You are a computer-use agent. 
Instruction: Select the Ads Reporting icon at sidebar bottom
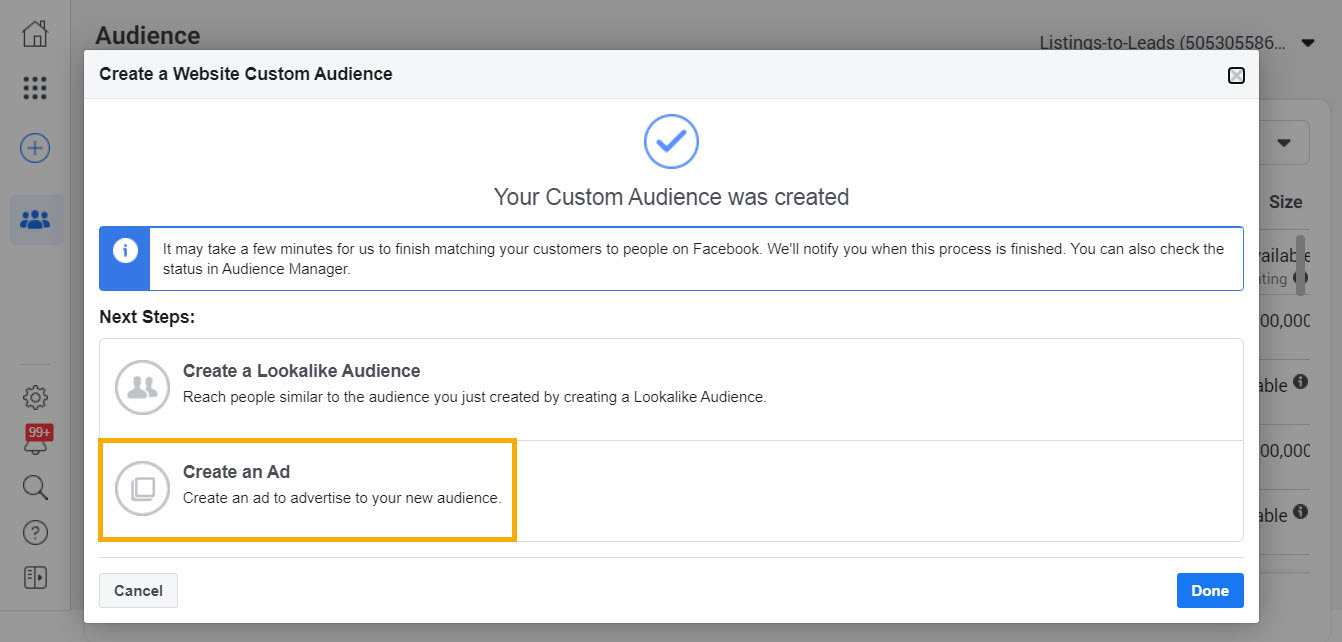click(x=35, y=577)
